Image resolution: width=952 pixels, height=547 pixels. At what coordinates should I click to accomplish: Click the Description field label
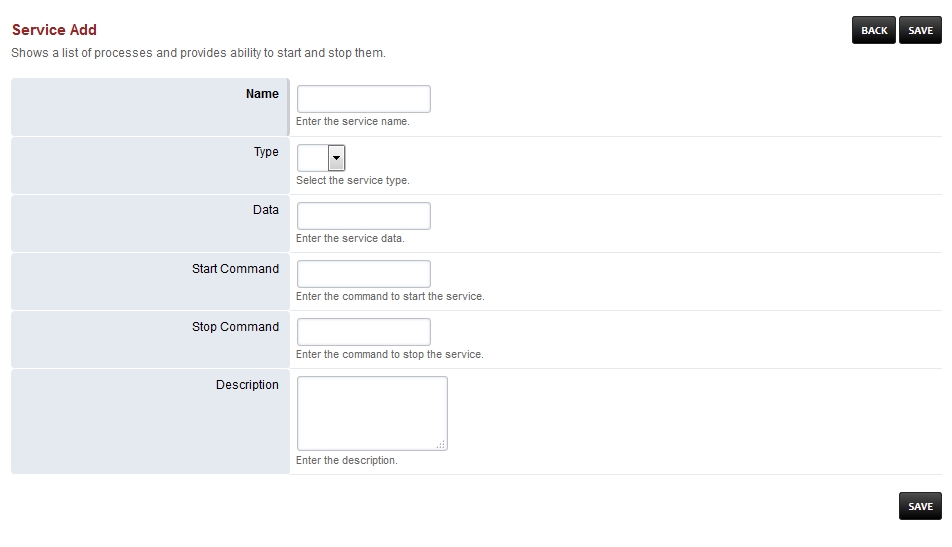click(247, 384)
